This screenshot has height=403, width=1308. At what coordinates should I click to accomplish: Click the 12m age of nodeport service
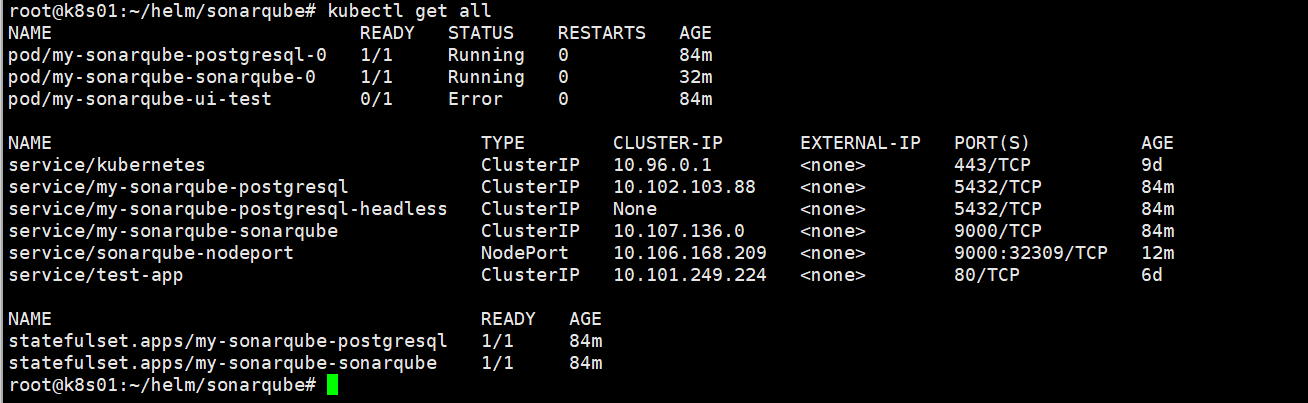click(x=1157, y=253)
